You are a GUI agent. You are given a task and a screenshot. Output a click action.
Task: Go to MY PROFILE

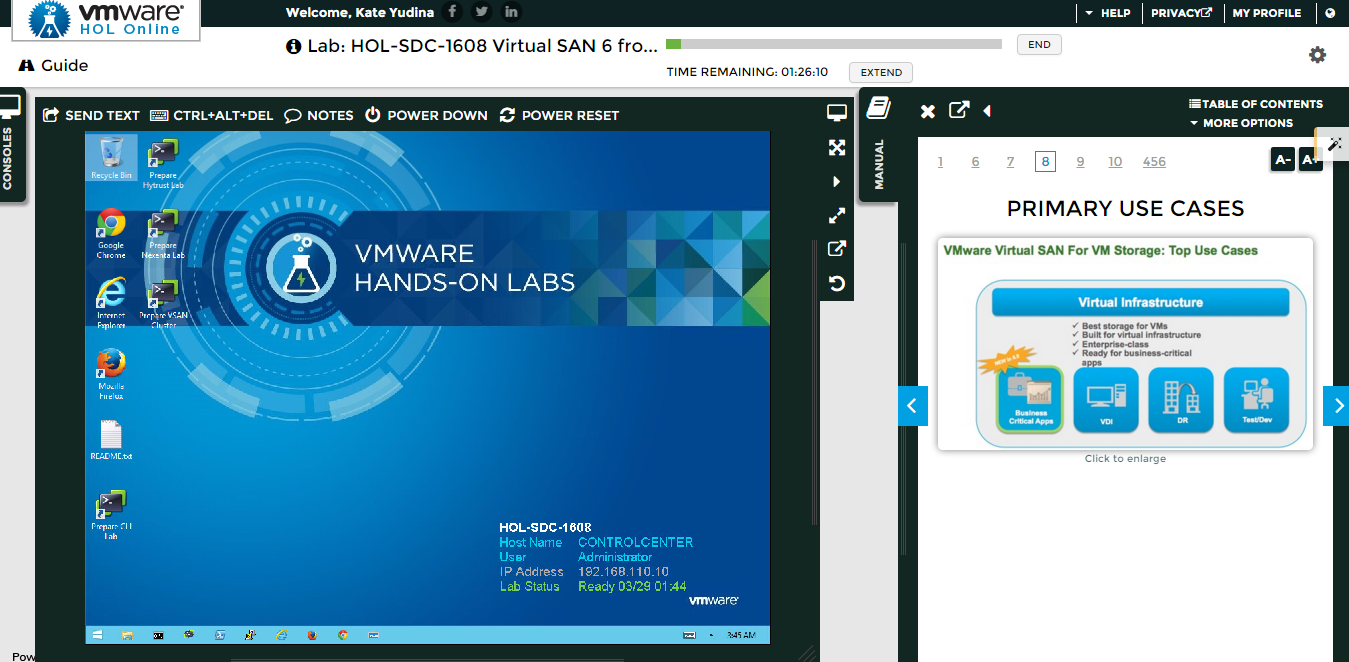[1267, 13]
